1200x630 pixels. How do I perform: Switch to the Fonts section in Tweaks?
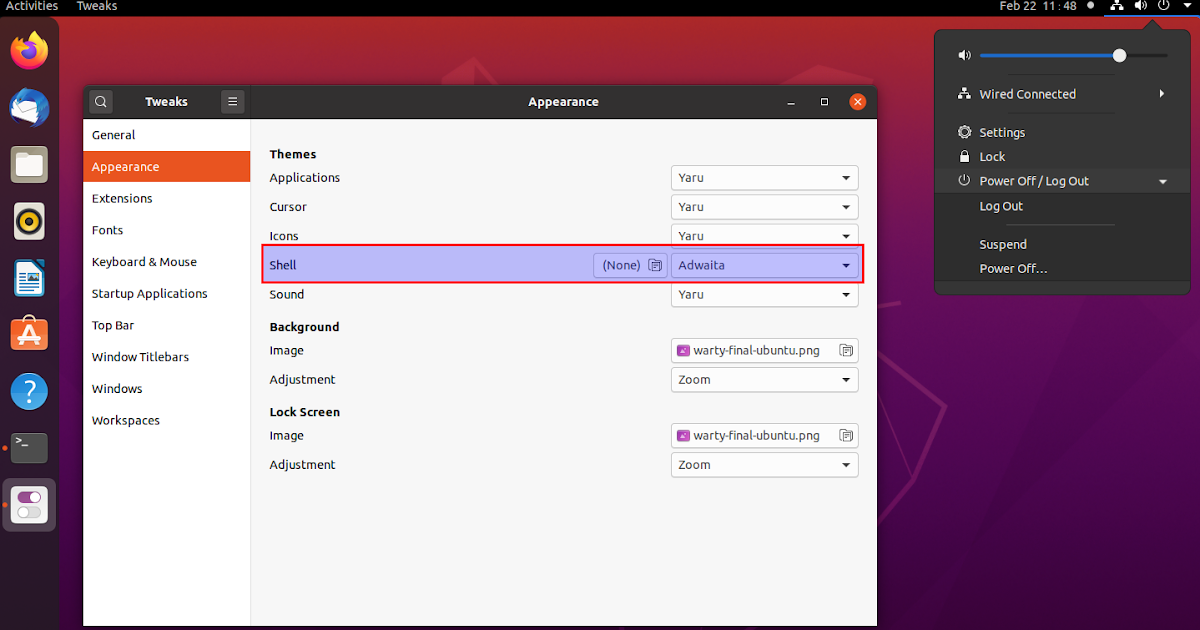coord(107,230)
